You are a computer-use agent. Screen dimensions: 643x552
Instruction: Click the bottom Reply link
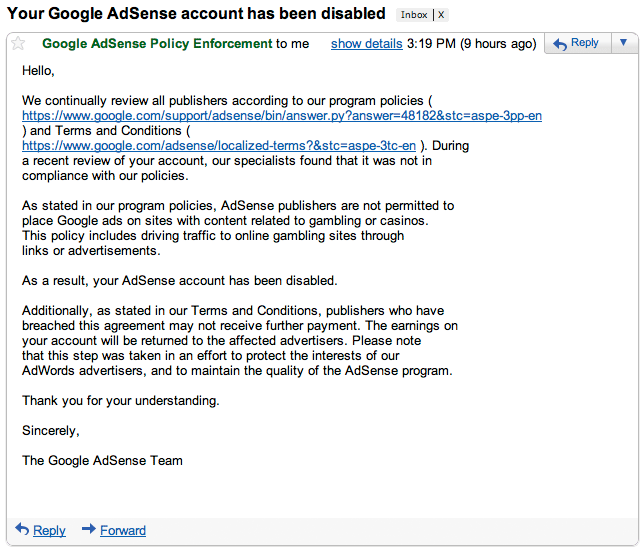pos(49,530)
